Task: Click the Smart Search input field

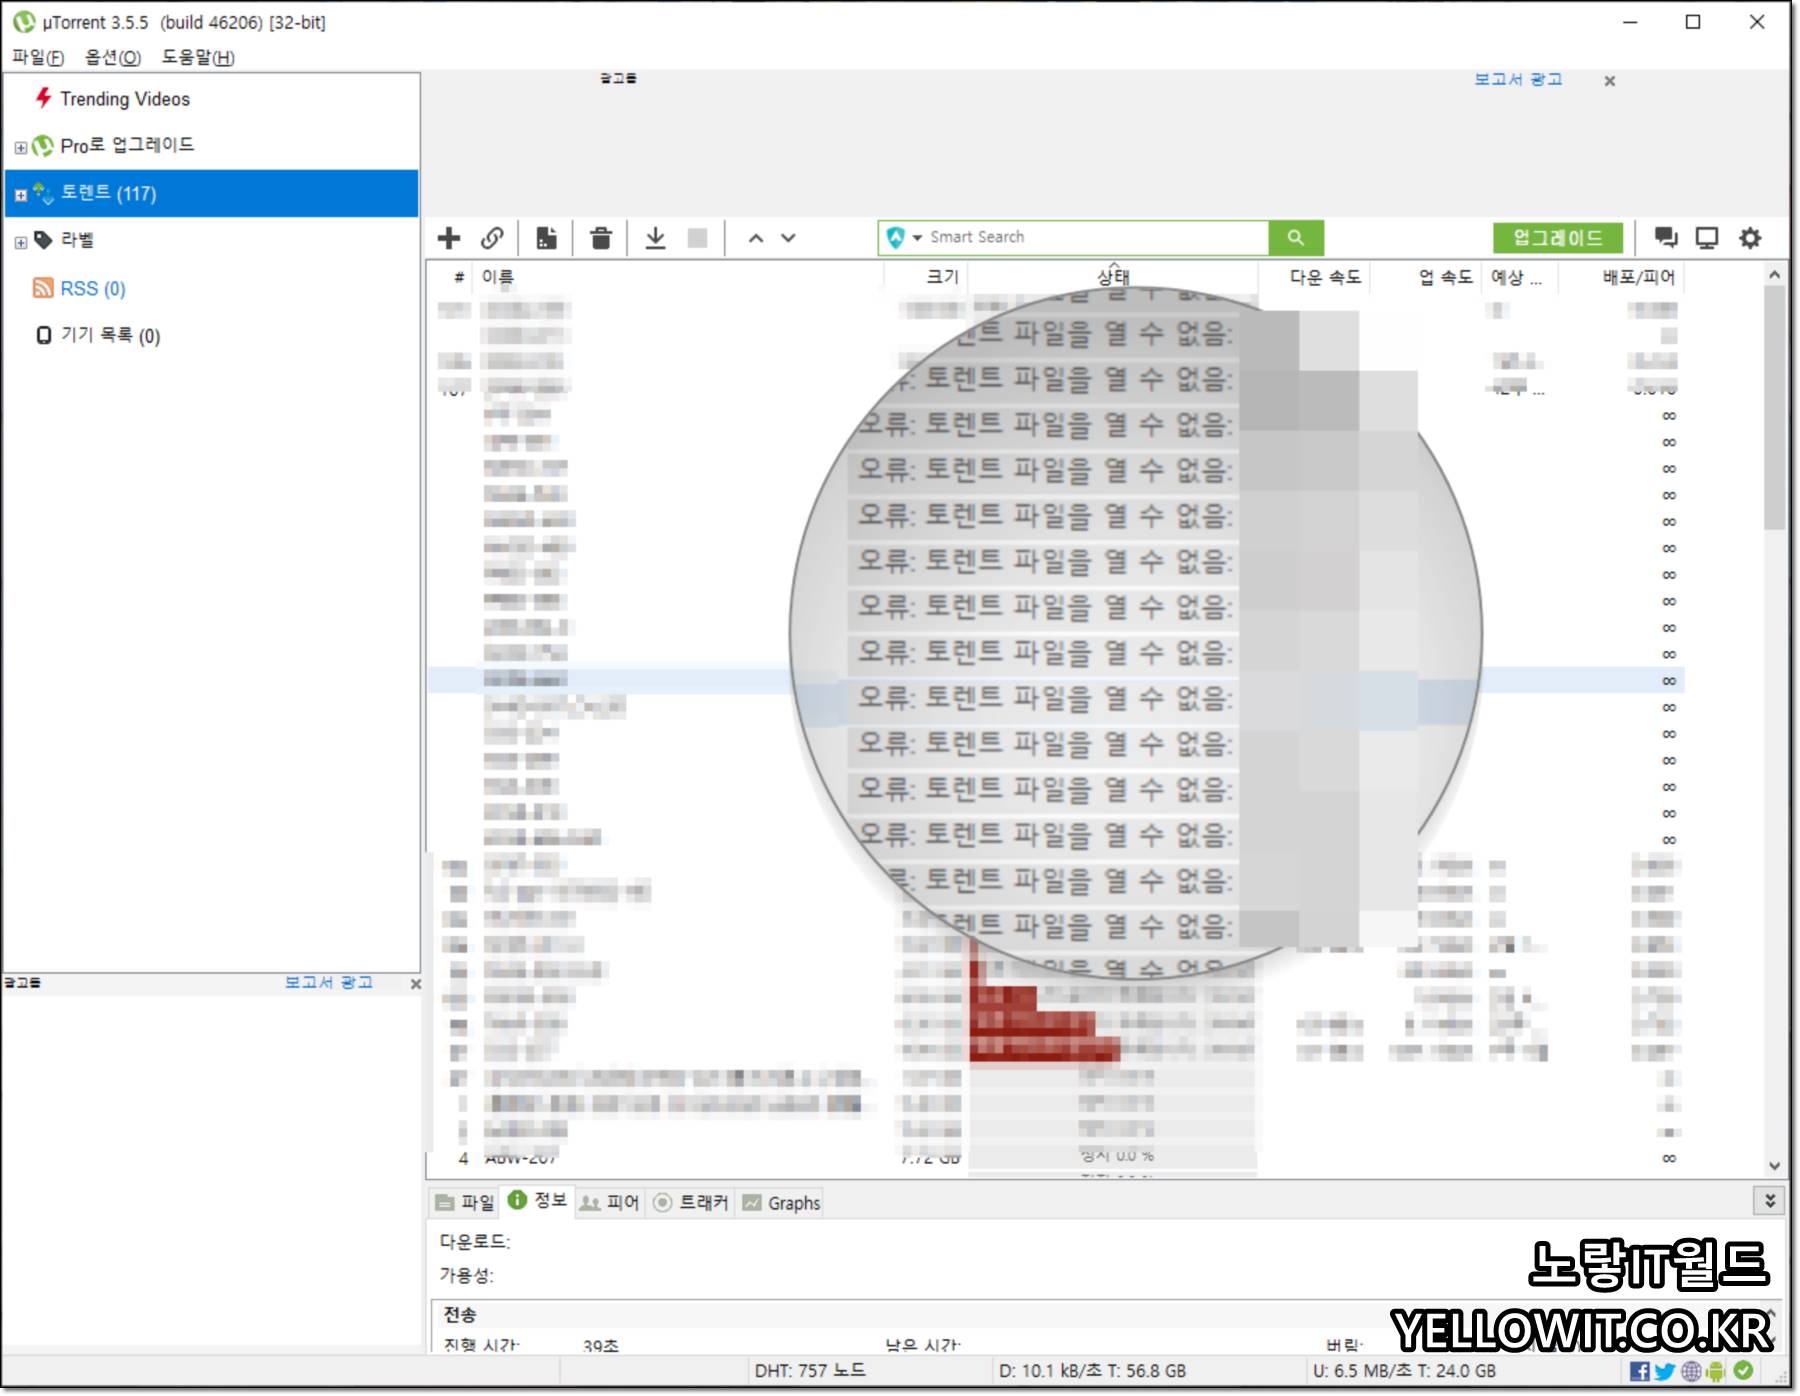Action: pos(1095,238)
